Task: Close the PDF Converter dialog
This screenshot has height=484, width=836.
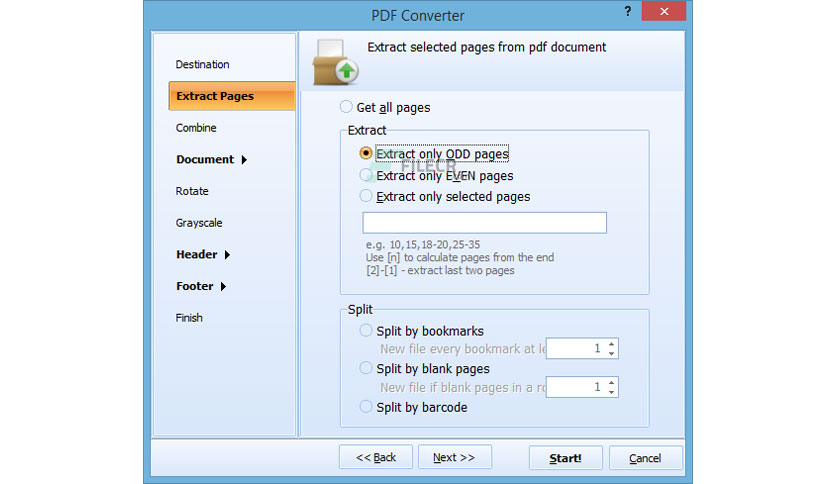Action: click(664, 11)
